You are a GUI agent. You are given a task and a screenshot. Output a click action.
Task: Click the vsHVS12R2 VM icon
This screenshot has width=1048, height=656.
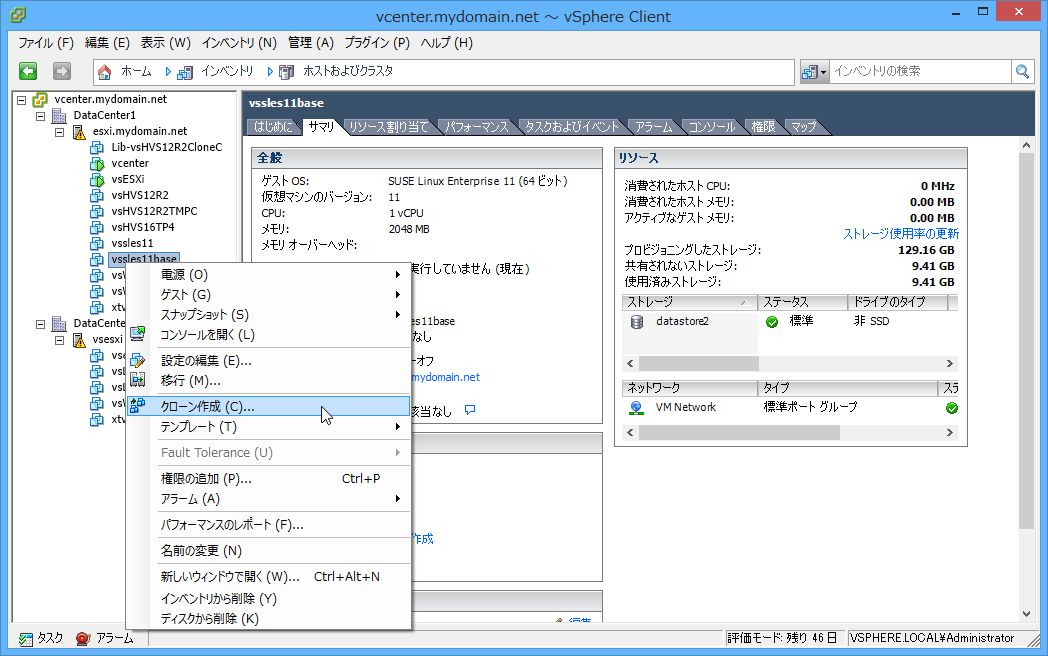pyautogui.click(x=98, y=196)
